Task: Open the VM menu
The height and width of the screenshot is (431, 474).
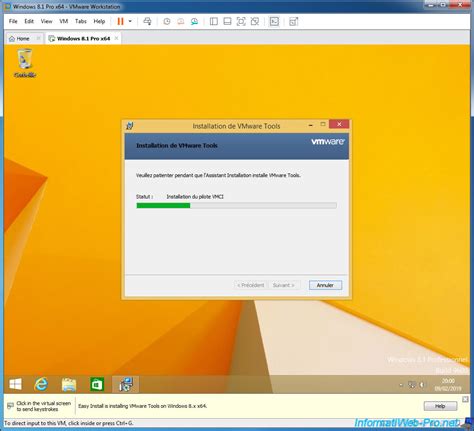Action: [x=64, y=21]
